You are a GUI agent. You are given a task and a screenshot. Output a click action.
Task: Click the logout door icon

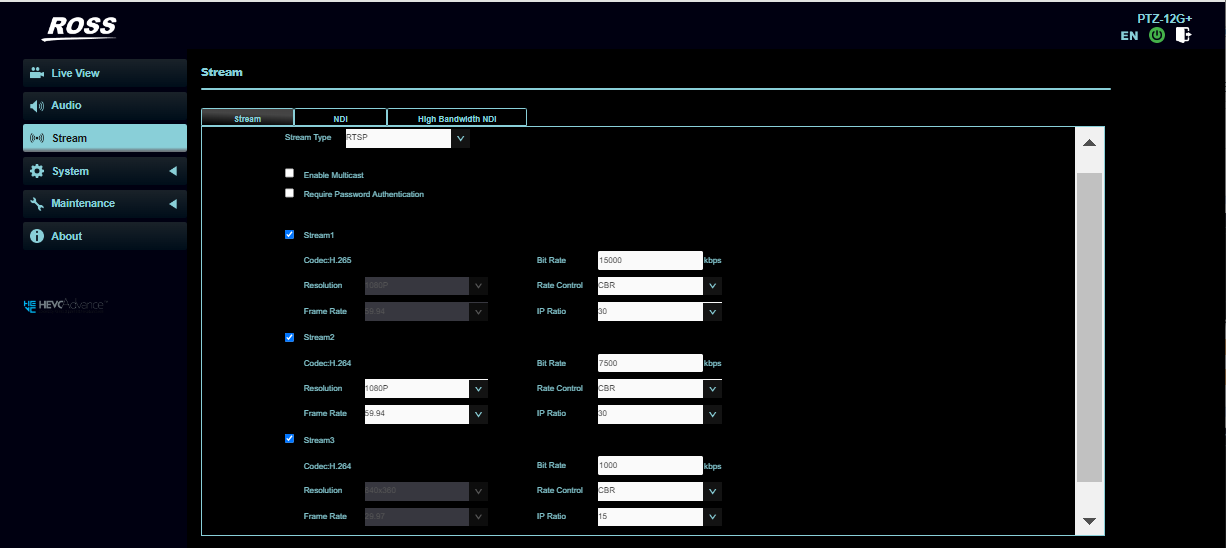(x=1183, y=35)
